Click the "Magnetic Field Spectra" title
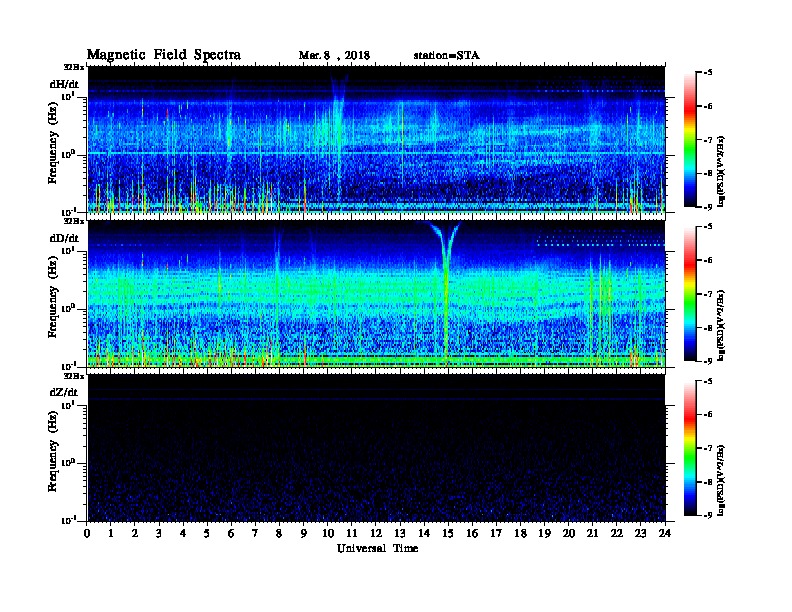 click(x=164, y=55)
